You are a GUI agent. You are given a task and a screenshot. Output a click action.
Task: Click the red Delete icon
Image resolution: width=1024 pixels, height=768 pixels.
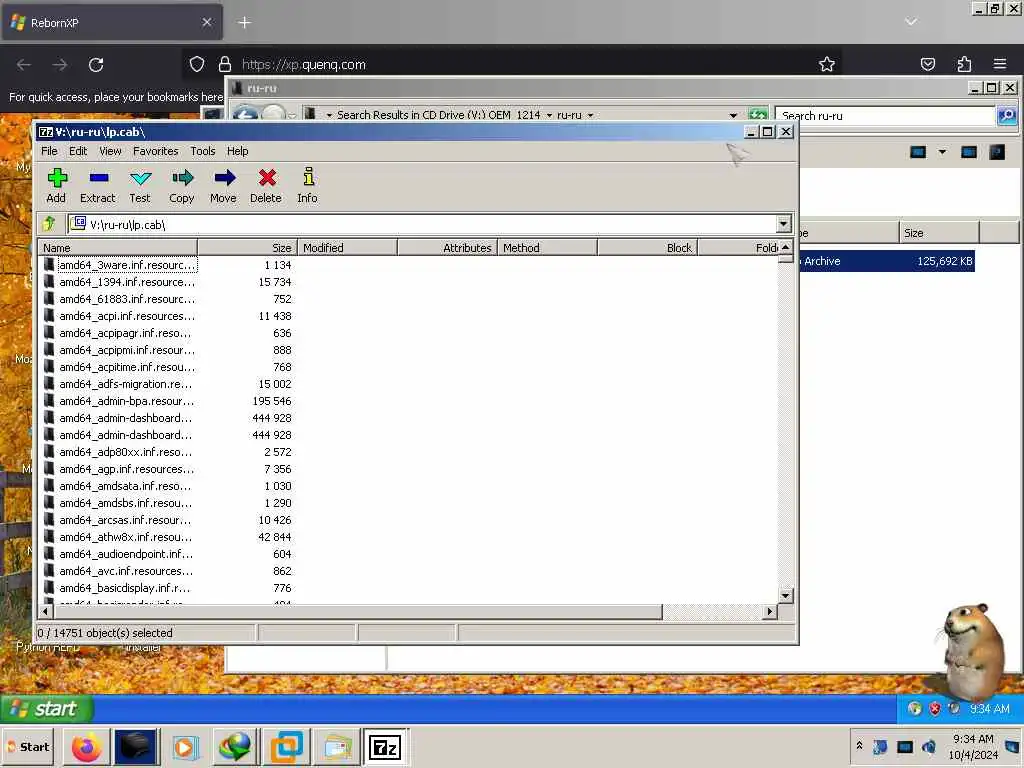click(266, 185)
